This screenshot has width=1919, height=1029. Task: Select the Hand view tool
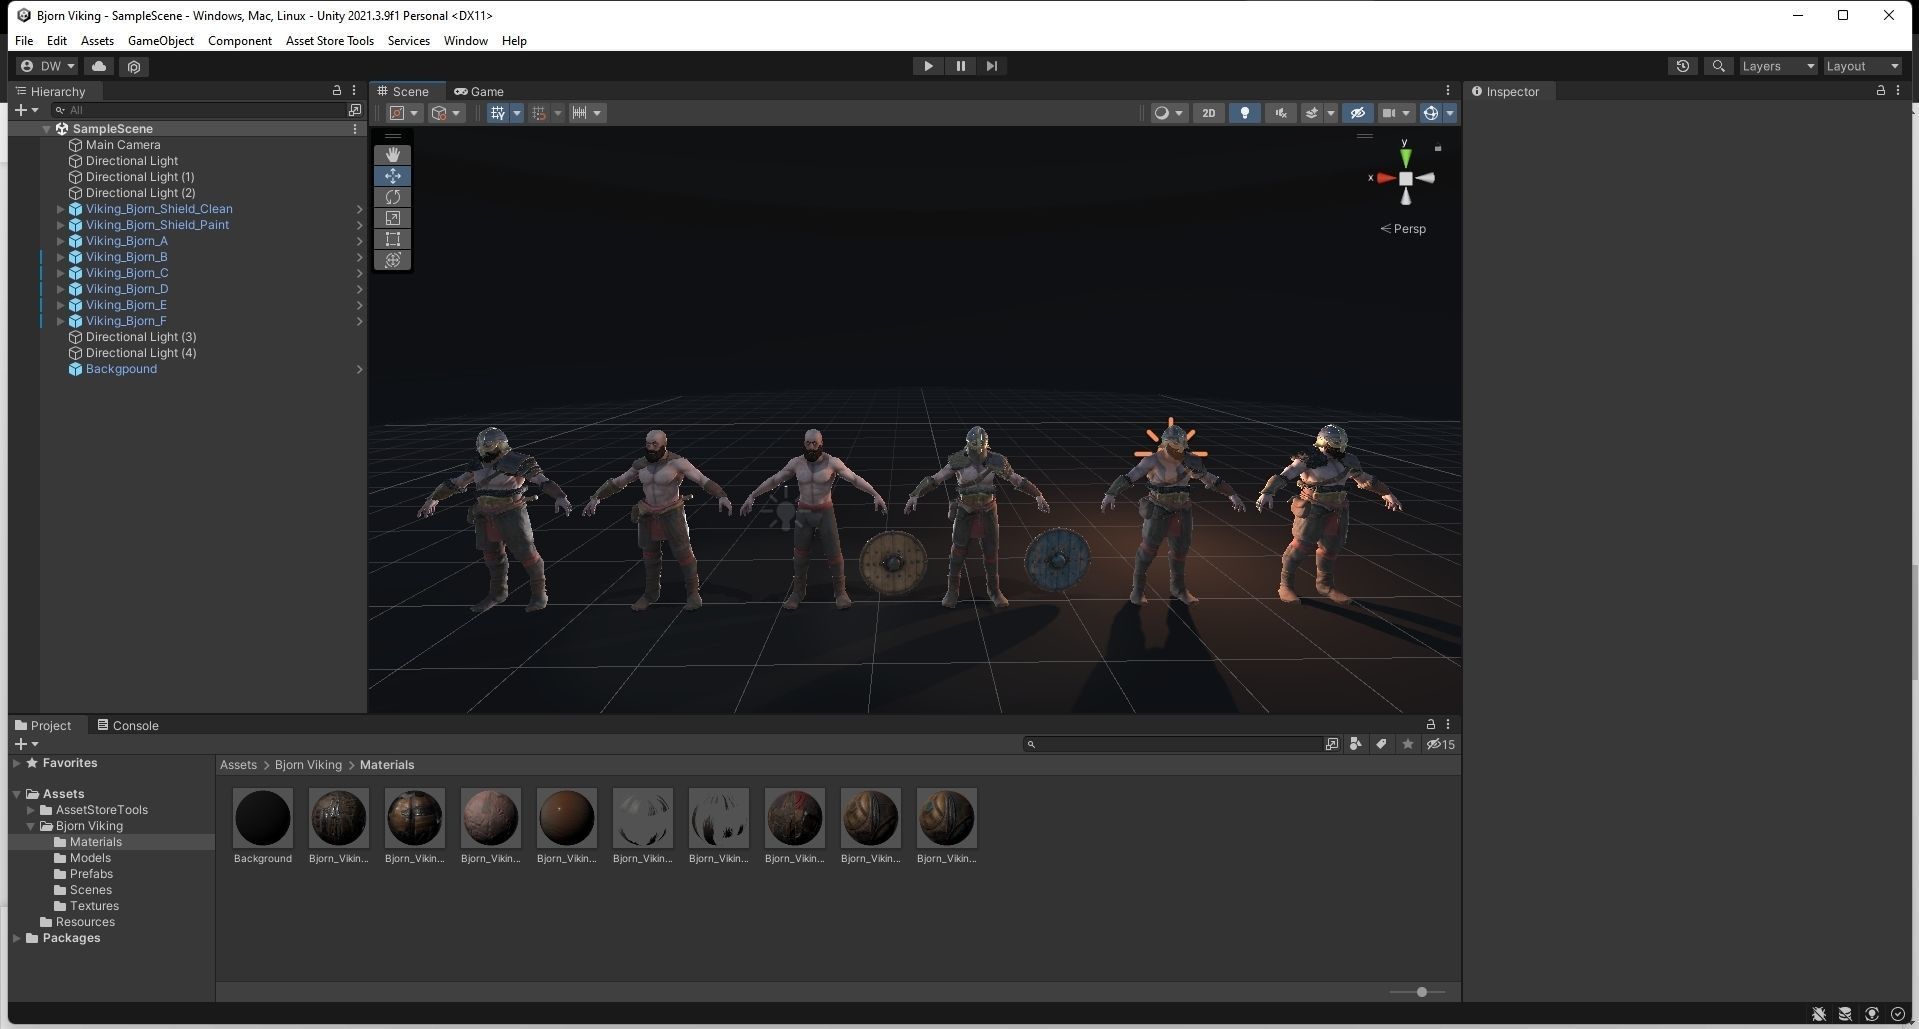[x=393, y=155]
